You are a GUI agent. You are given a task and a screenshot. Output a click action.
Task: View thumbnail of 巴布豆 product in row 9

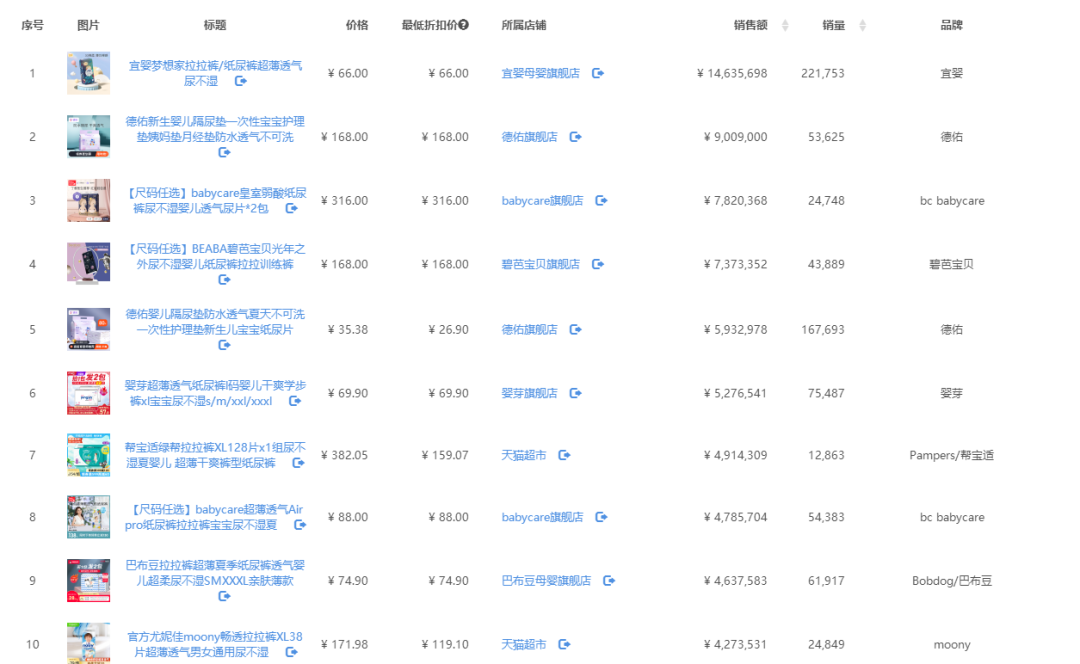88,581
